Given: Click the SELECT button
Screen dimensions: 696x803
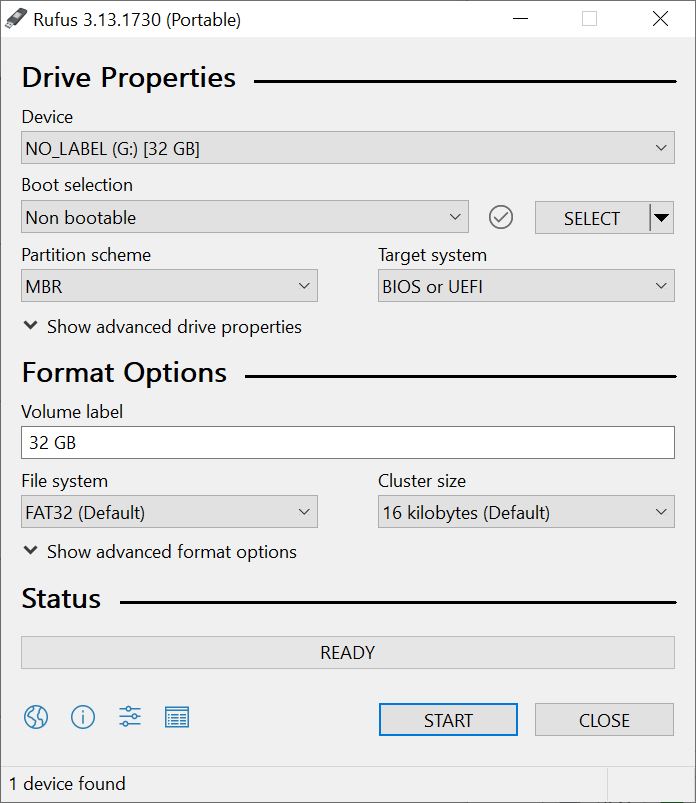Looking at the screenshot, I should click(x=592, y=218).
